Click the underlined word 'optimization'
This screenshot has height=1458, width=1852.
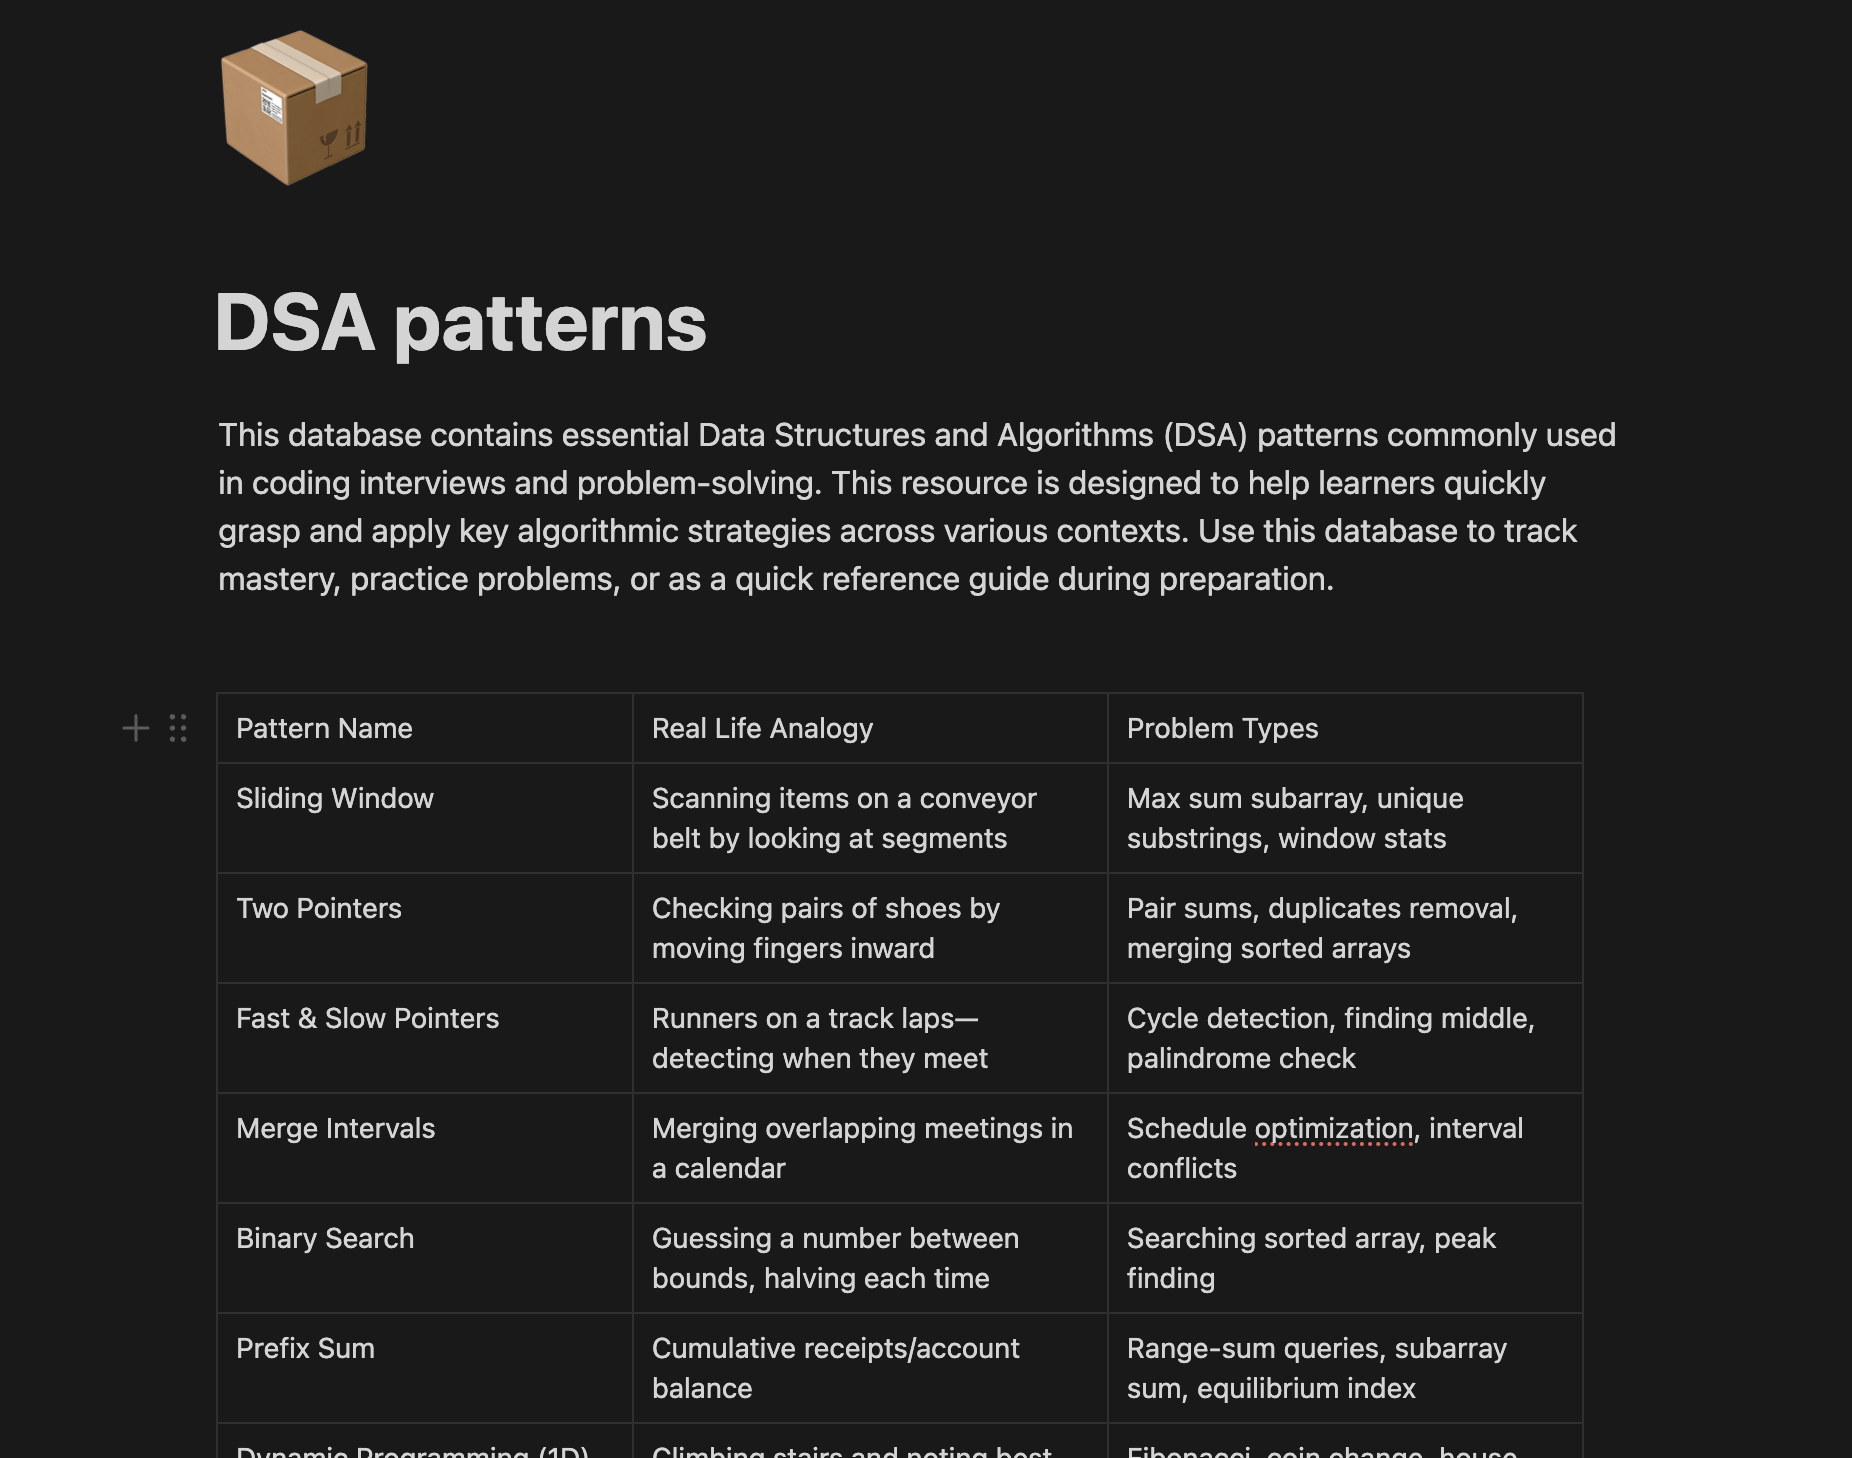tap(1333, 1128)
